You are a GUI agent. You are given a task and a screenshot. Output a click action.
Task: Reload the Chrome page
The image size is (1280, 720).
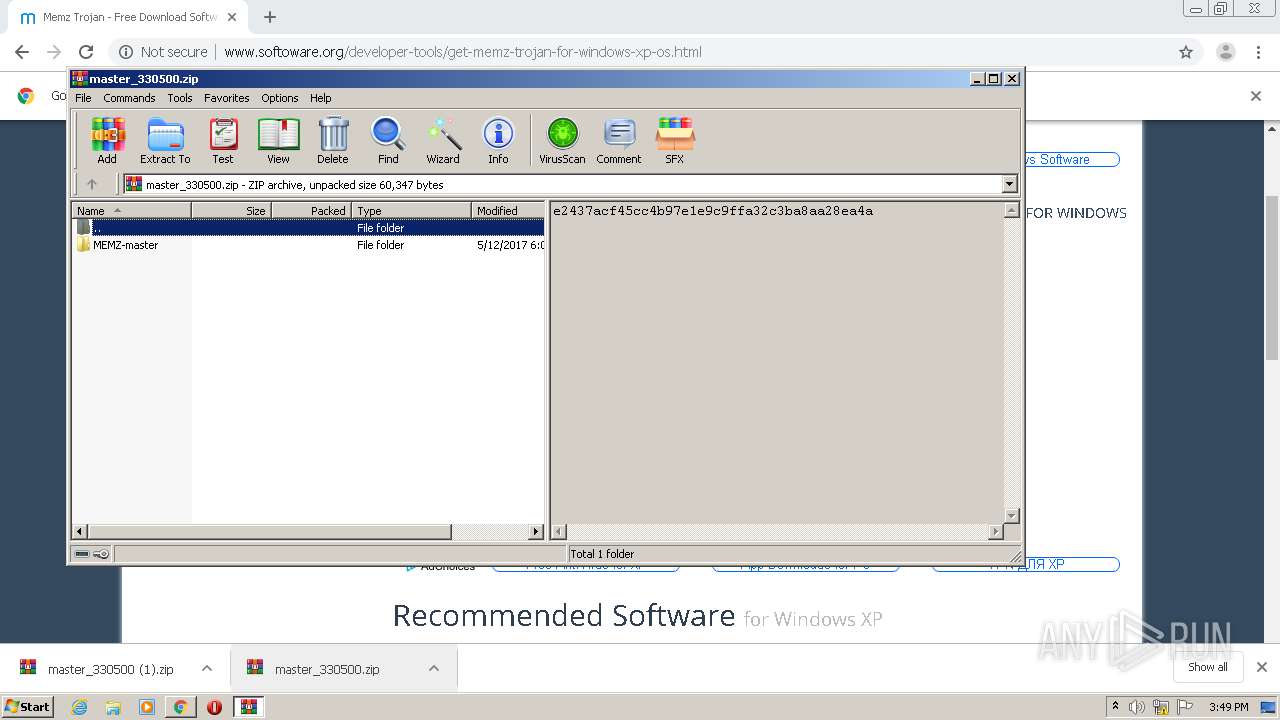[86, 52]
